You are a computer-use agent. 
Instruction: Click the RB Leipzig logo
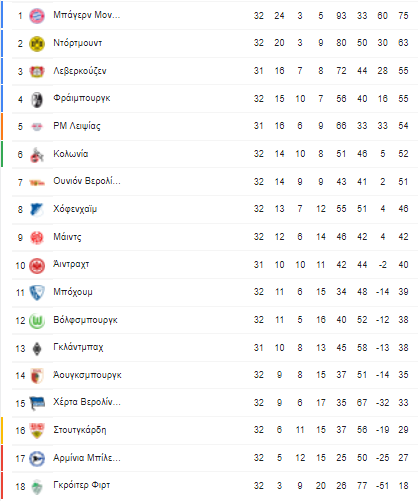pyautogui.click(x=37, y=126)
